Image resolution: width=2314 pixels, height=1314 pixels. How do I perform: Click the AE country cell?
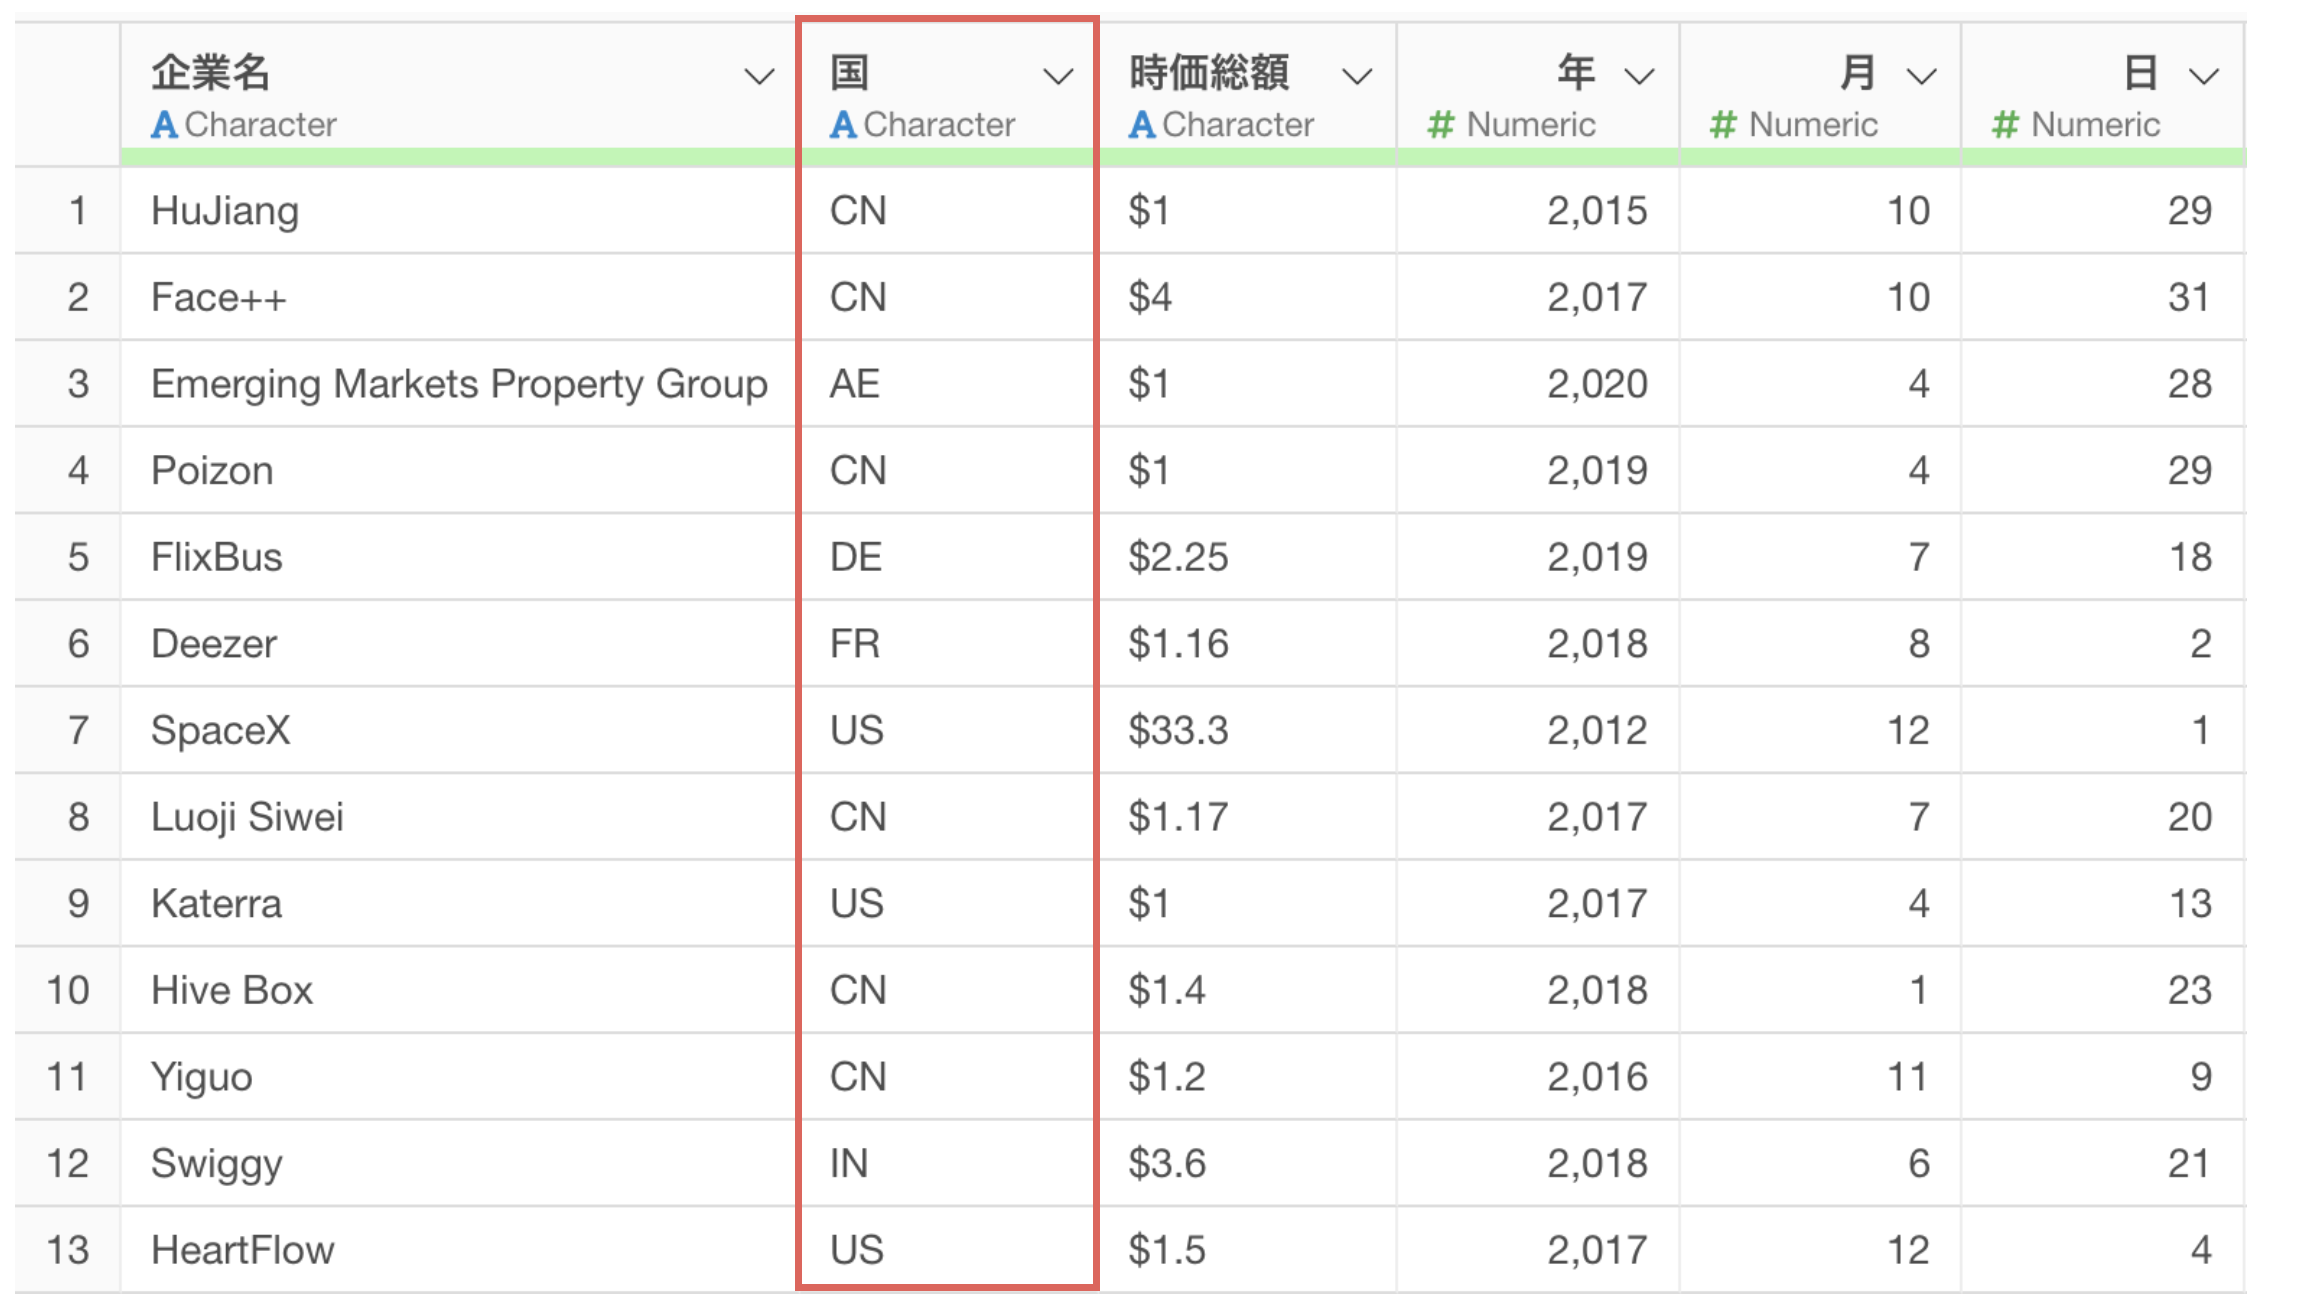tap(947, 384)
